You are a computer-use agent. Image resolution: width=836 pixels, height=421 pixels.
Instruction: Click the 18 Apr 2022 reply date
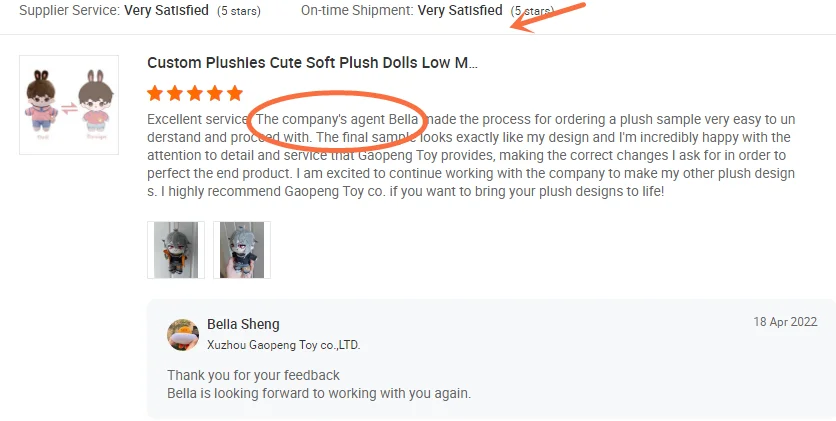(x=785, y=322)
